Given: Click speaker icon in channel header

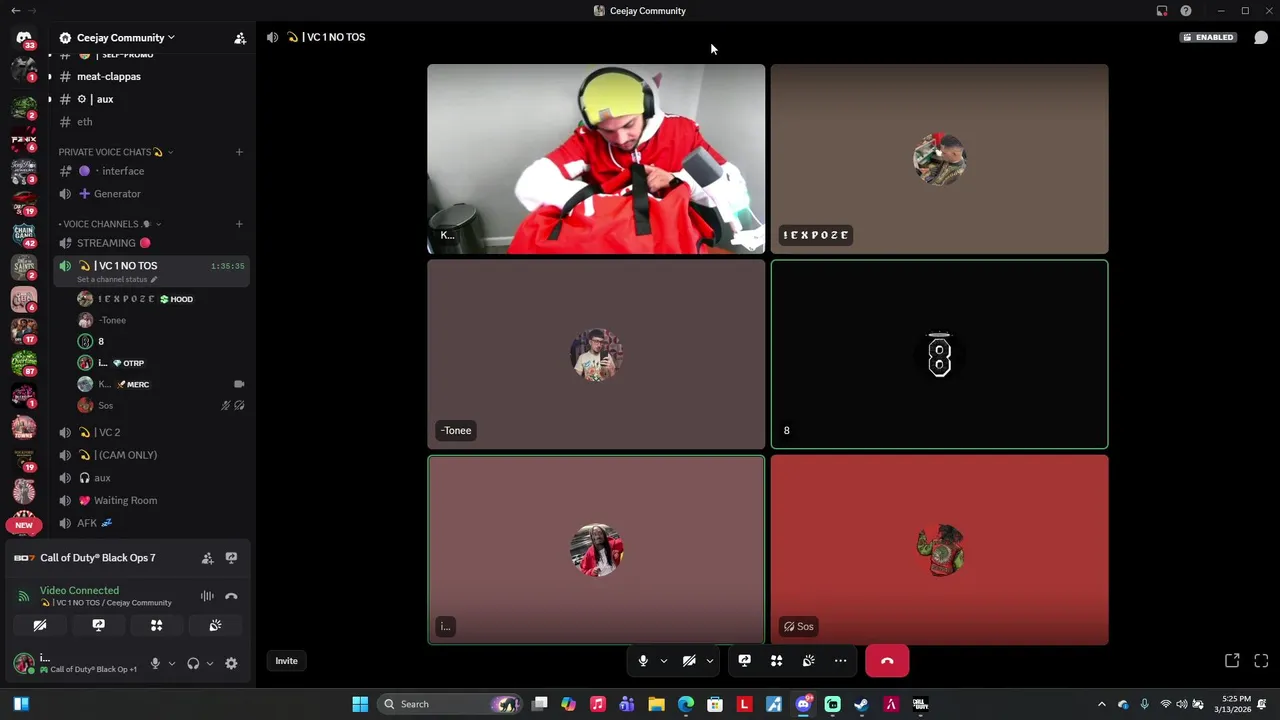Looking at the screenshot, I should [x=272, y=37].
